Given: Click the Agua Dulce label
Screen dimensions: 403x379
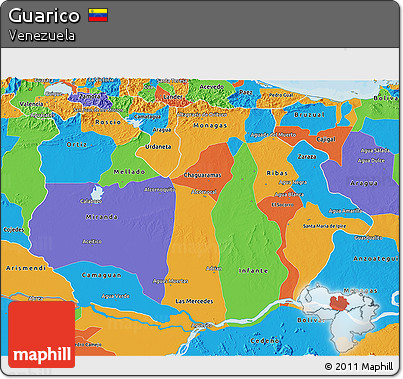Looking at the screenshot, I should tap(371, 161).
